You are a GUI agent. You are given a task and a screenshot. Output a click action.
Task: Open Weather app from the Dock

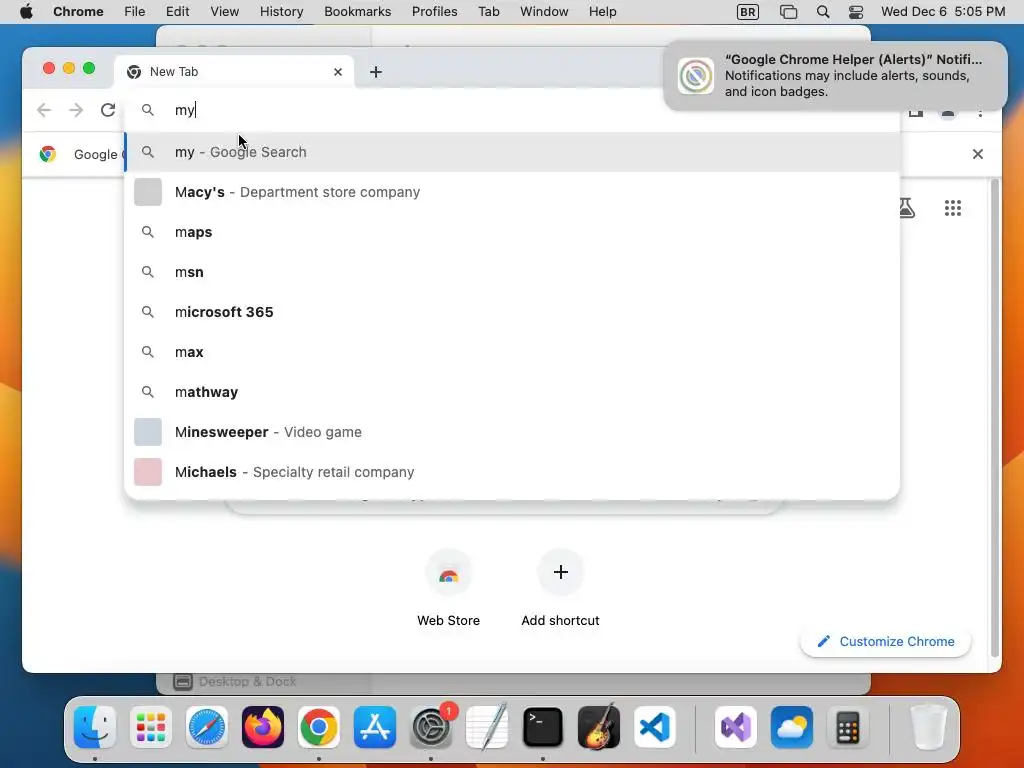[792, 727]
